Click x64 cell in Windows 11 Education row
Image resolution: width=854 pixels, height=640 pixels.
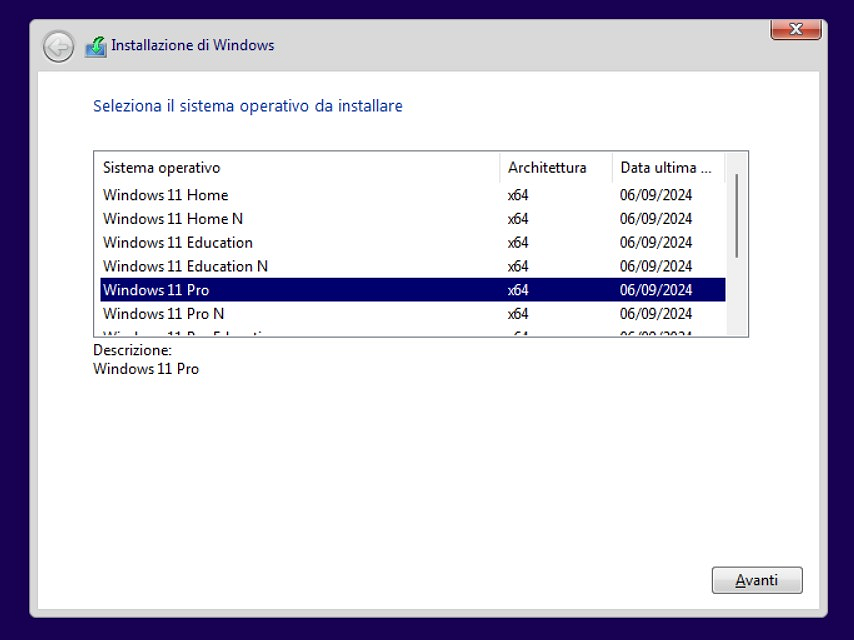518,242
